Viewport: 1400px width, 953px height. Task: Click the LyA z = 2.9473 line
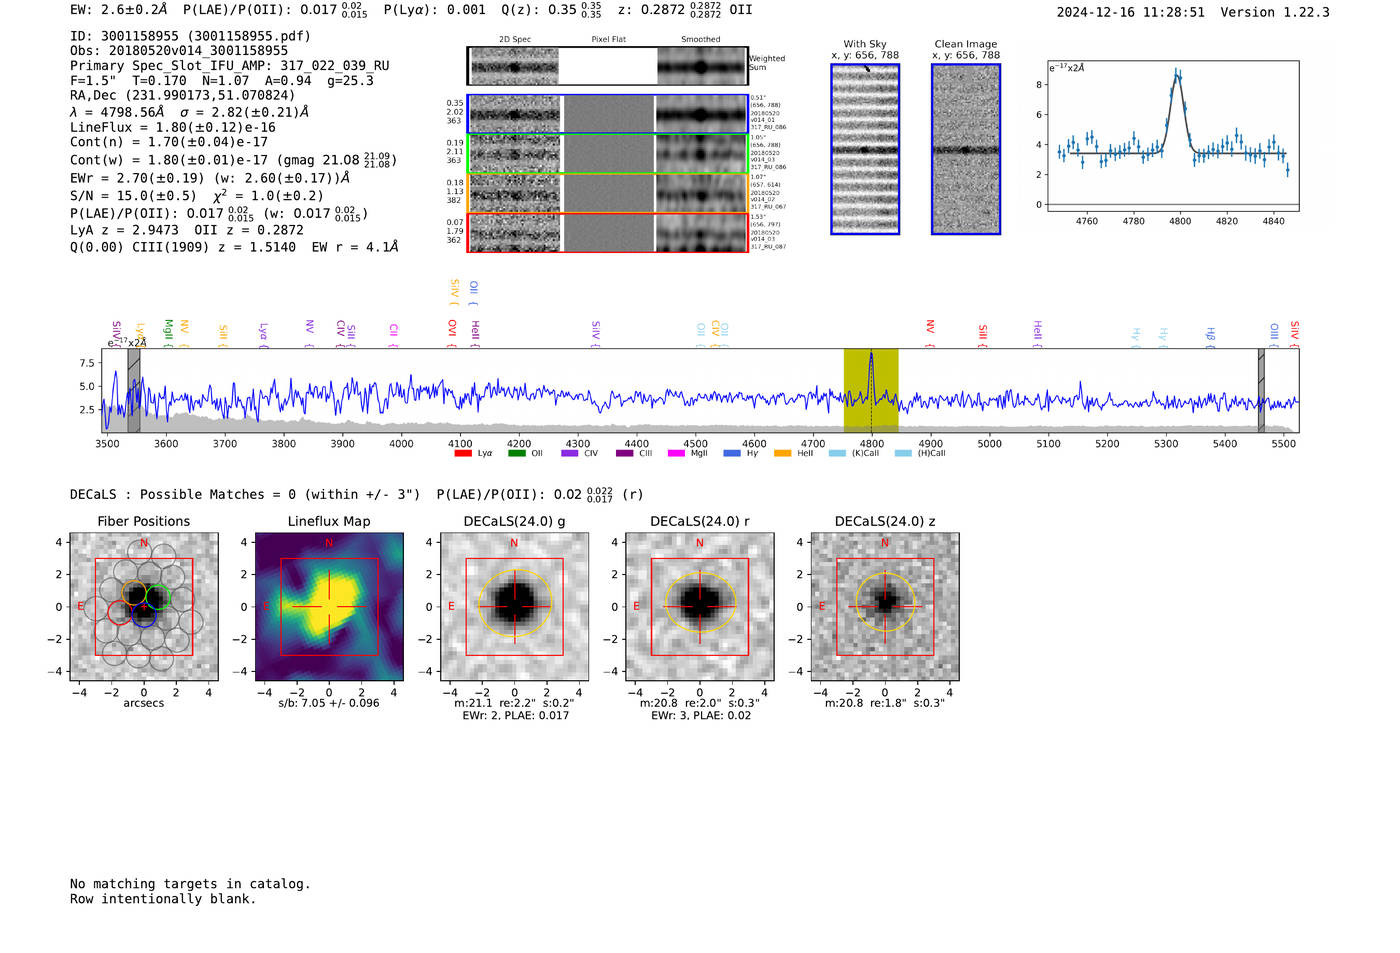click(x=187, y=230)
